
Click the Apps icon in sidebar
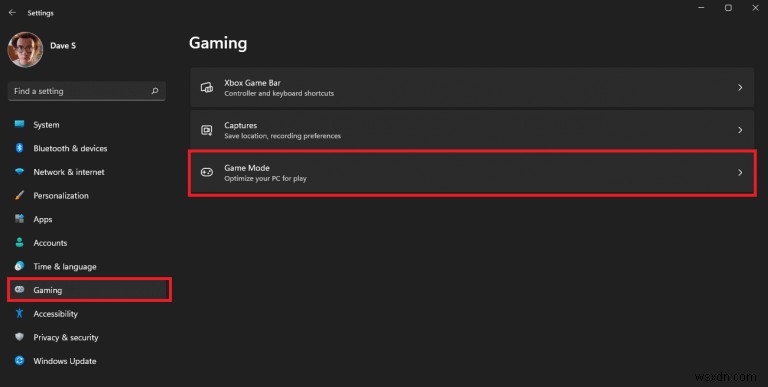(20, 218)
